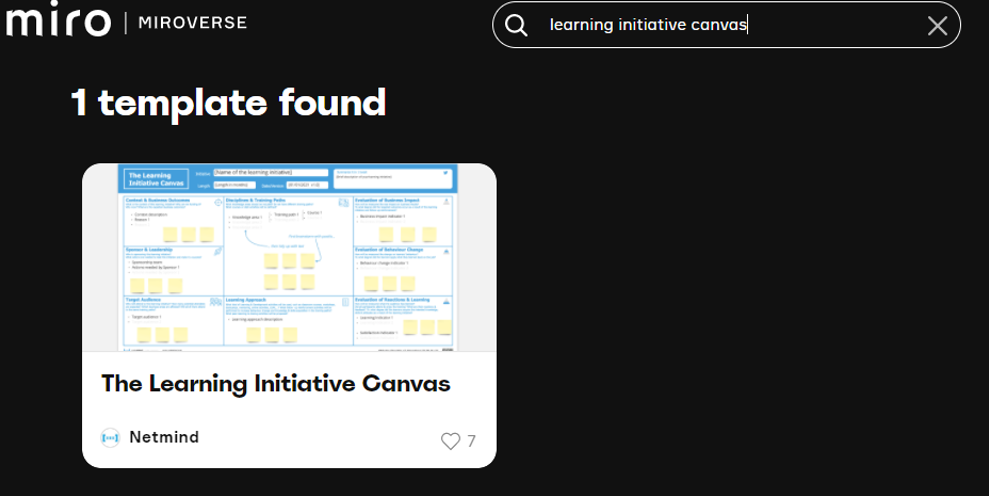Clear the search query with the X icon
The height and width of the screenshot is (496, 989).
tap(937, 26)
